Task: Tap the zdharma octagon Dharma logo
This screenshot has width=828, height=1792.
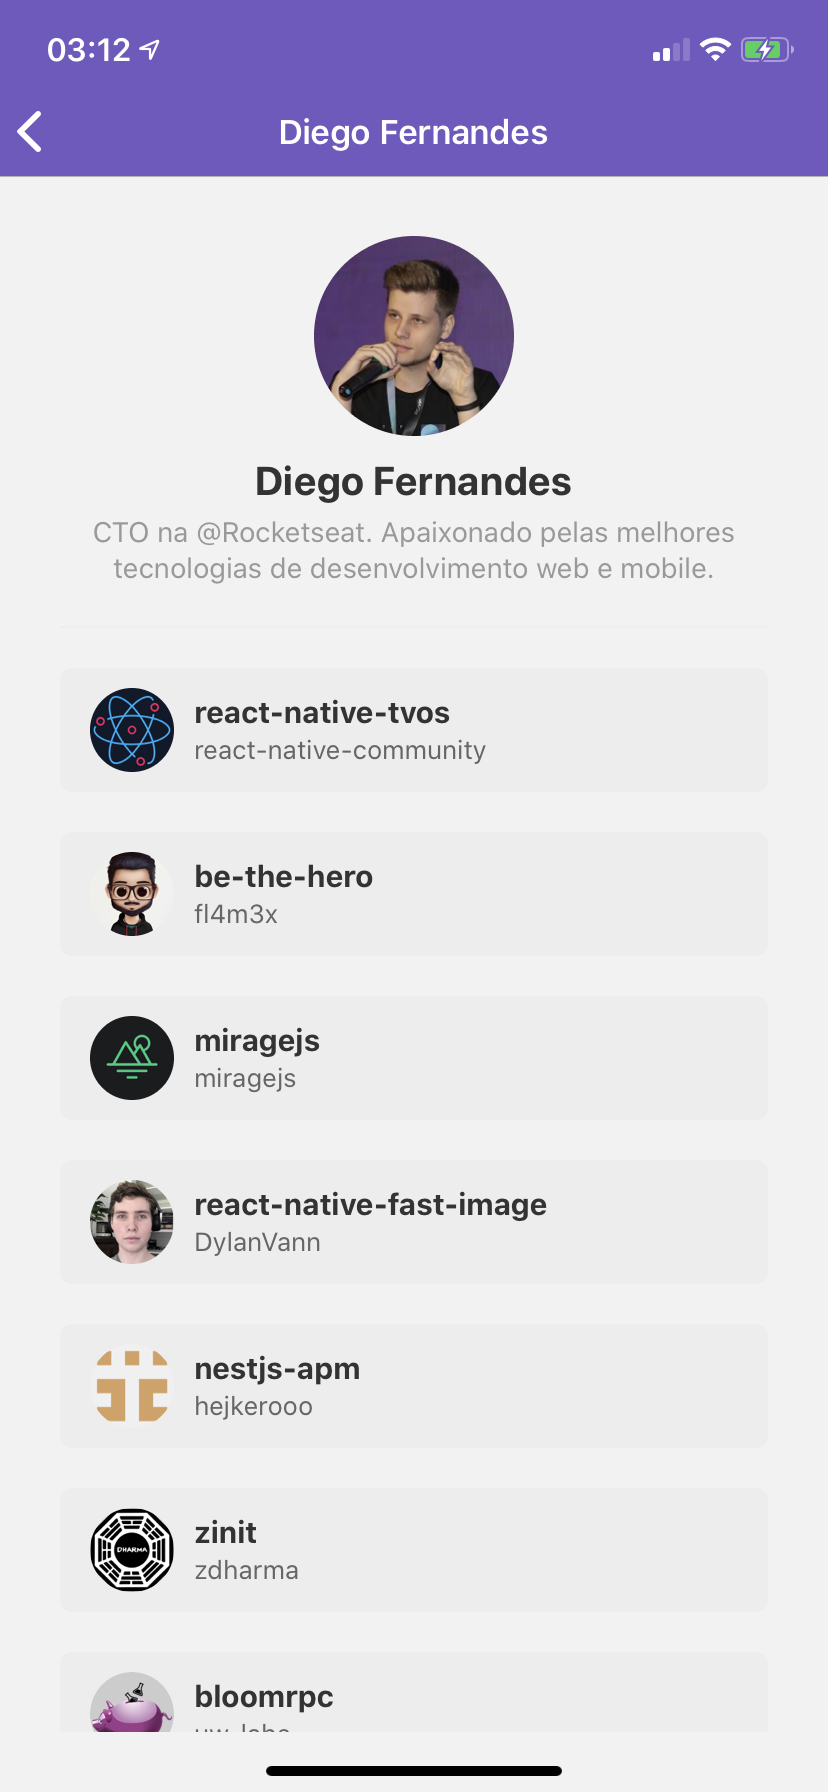Action: tap(132, 1550)
